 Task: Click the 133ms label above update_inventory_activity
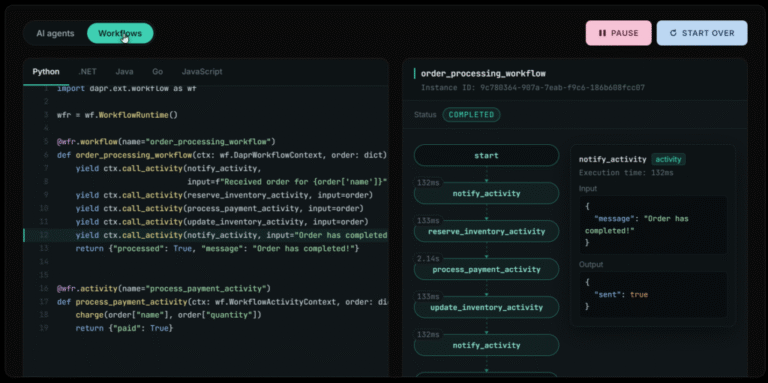click(428, 296)
